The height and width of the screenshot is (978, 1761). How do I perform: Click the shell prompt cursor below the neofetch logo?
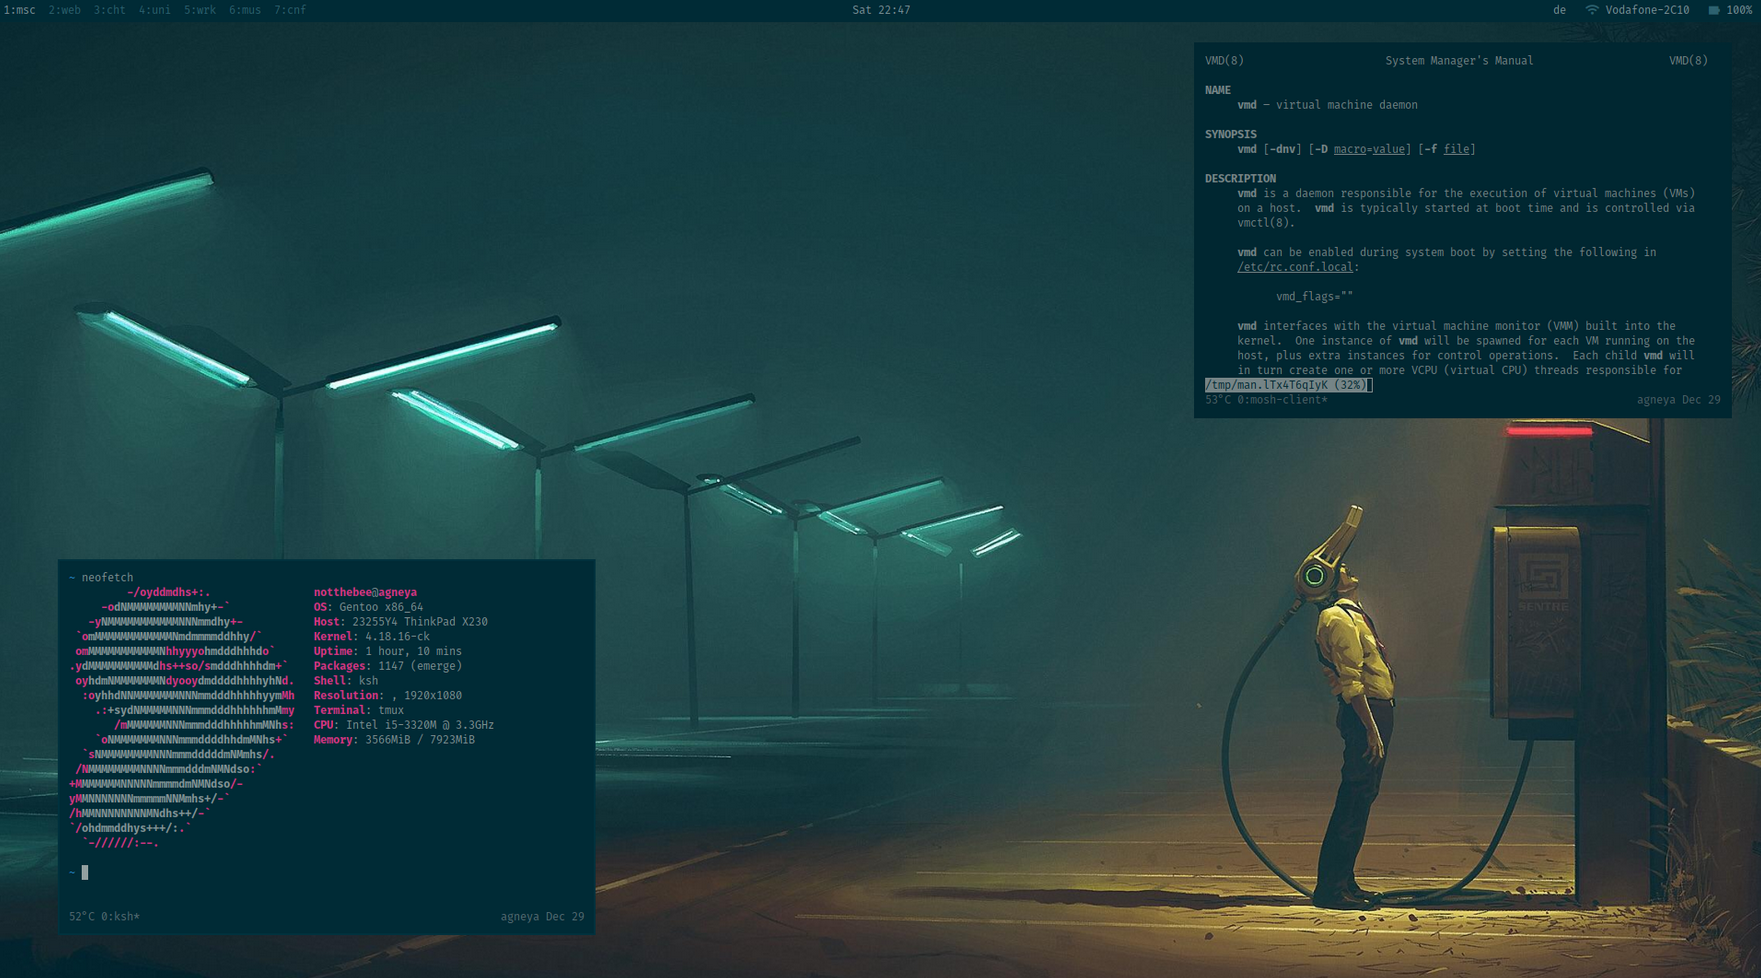(x=85, y=873)
